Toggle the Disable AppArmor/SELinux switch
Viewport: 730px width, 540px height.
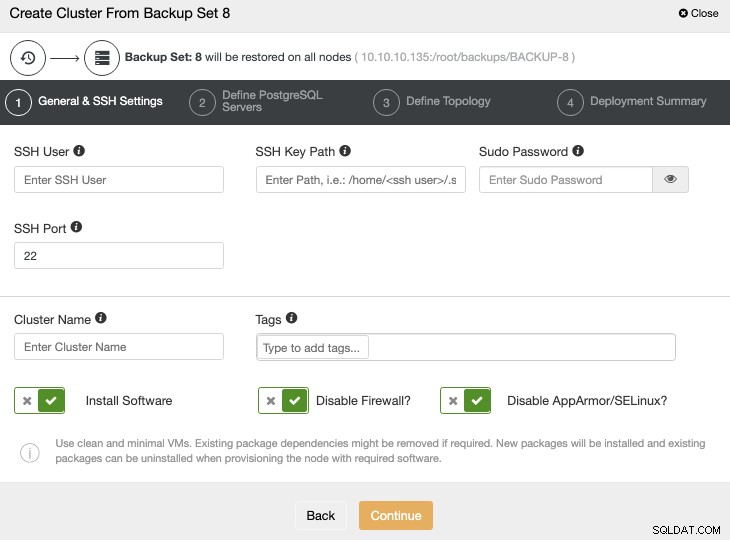(465, 400)
